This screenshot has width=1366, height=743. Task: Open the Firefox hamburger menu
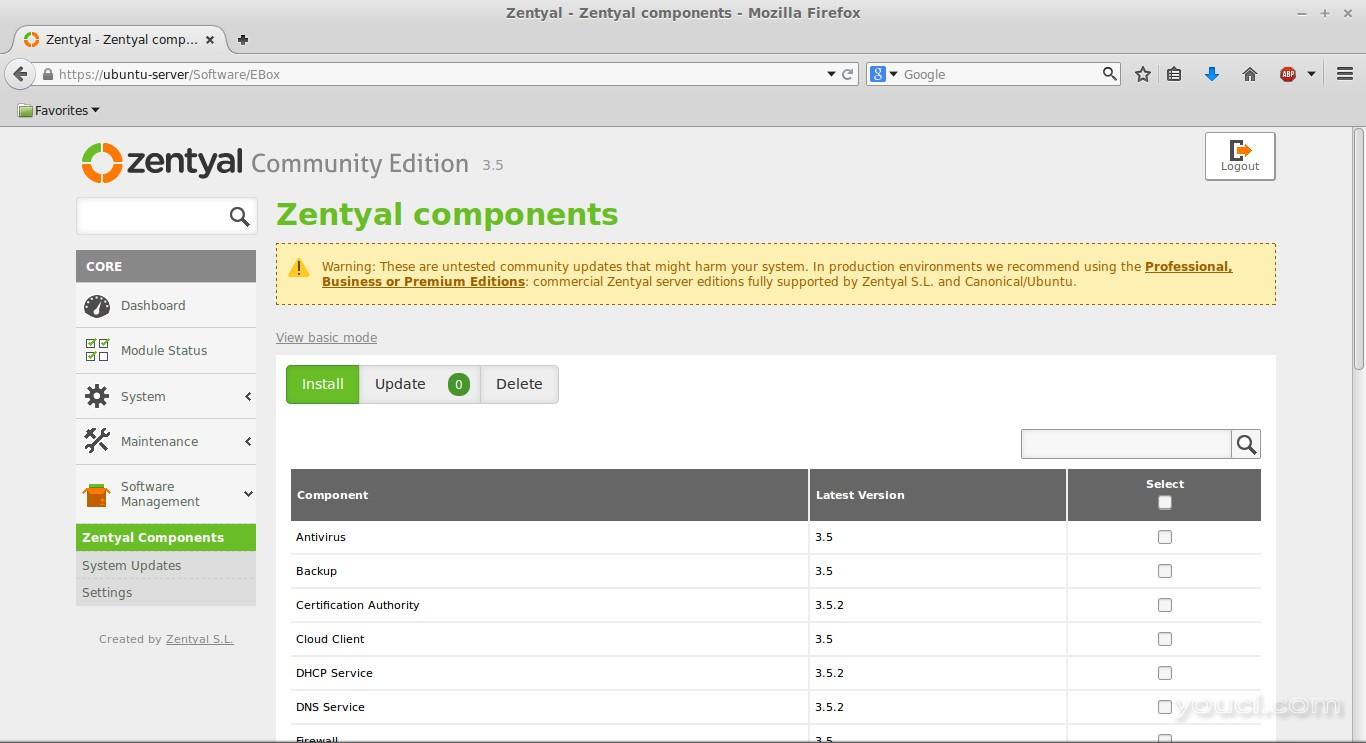pos(1345,74)
